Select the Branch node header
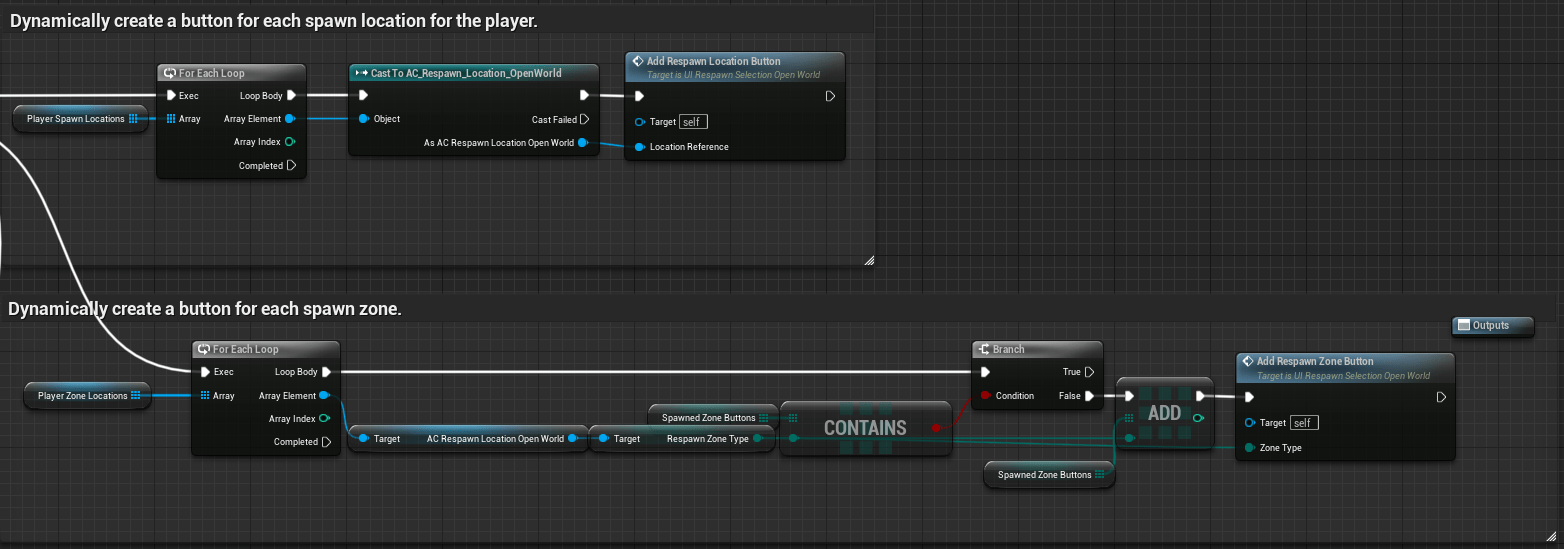This screenshot has height=549, width=1564. (1038, 349)
